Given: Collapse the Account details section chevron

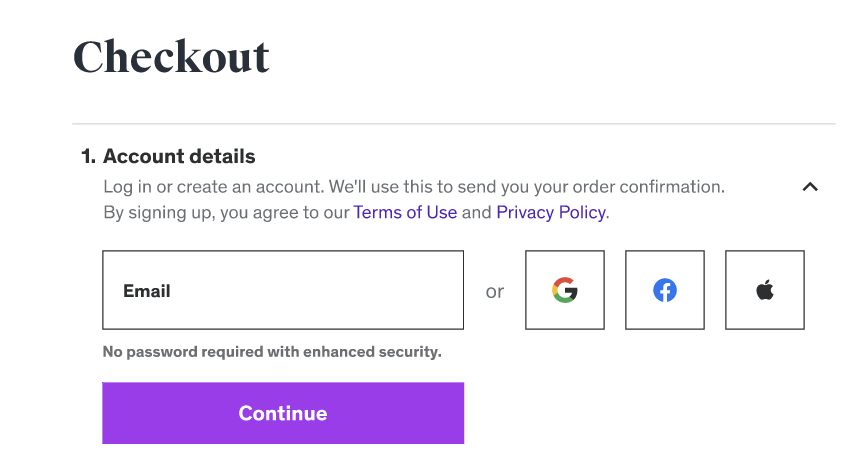Looking at the screenshot, I should pyautogui.click(x=810, y=186).
